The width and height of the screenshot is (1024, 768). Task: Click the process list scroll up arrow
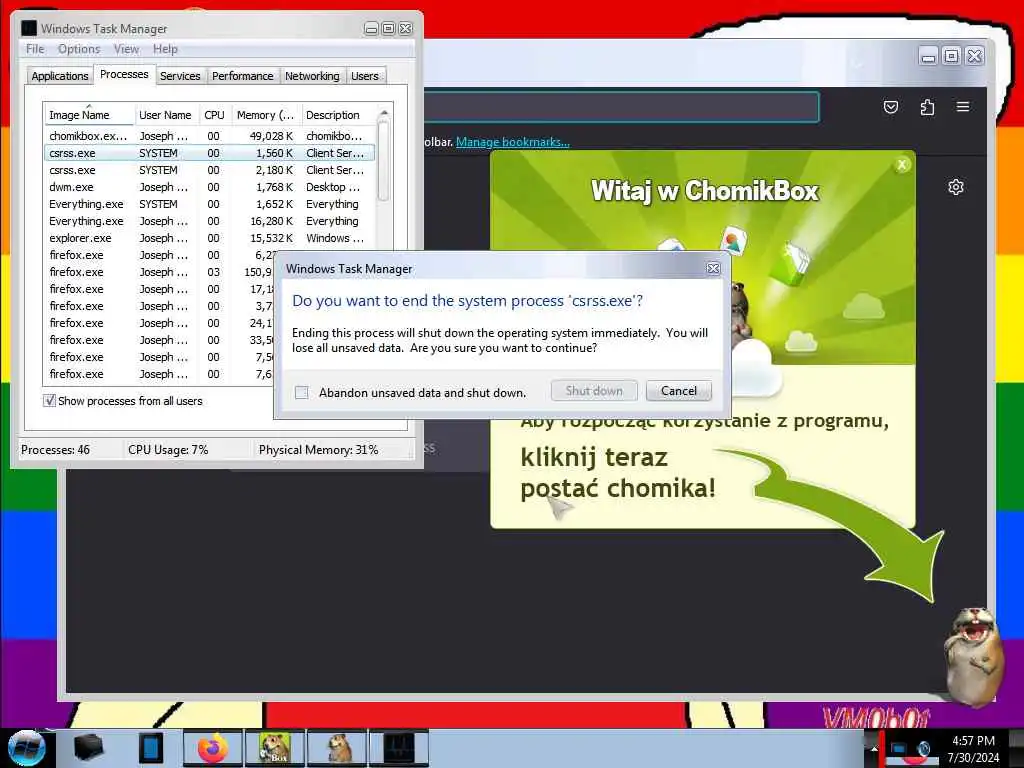[384, 114]
